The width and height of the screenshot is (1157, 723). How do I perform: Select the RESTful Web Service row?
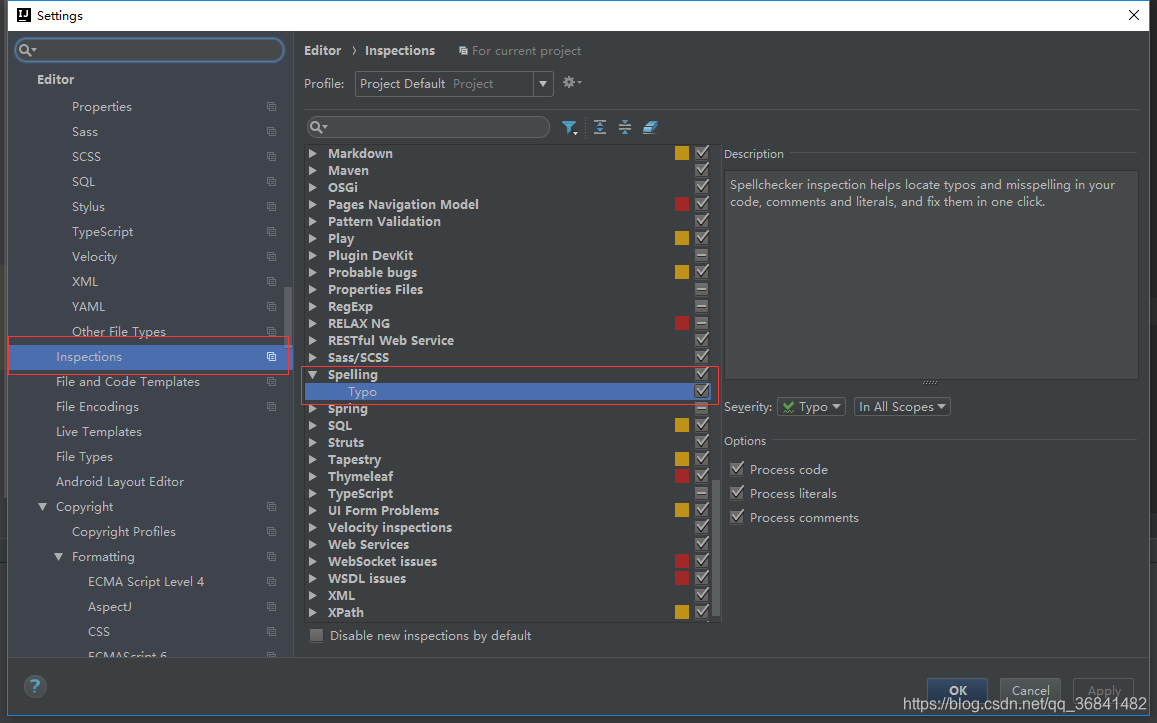[507, 341]
